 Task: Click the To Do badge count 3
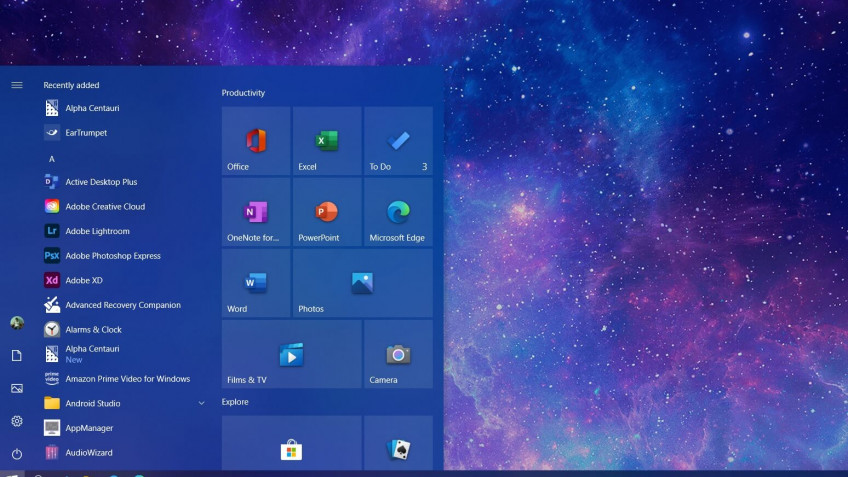425,167
